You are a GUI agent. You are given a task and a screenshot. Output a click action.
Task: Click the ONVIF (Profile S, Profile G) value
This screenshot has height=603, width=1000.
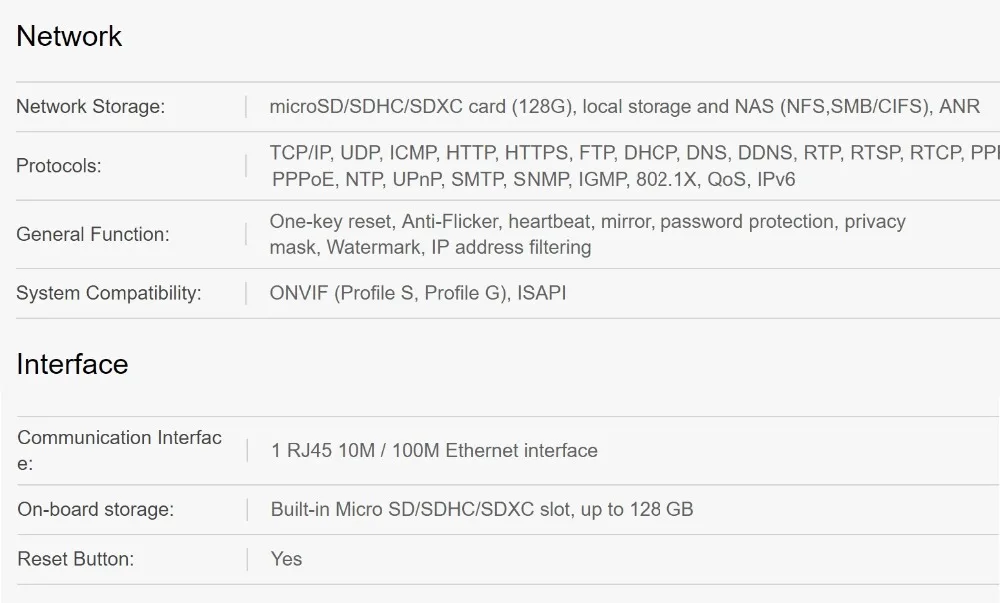388,294
